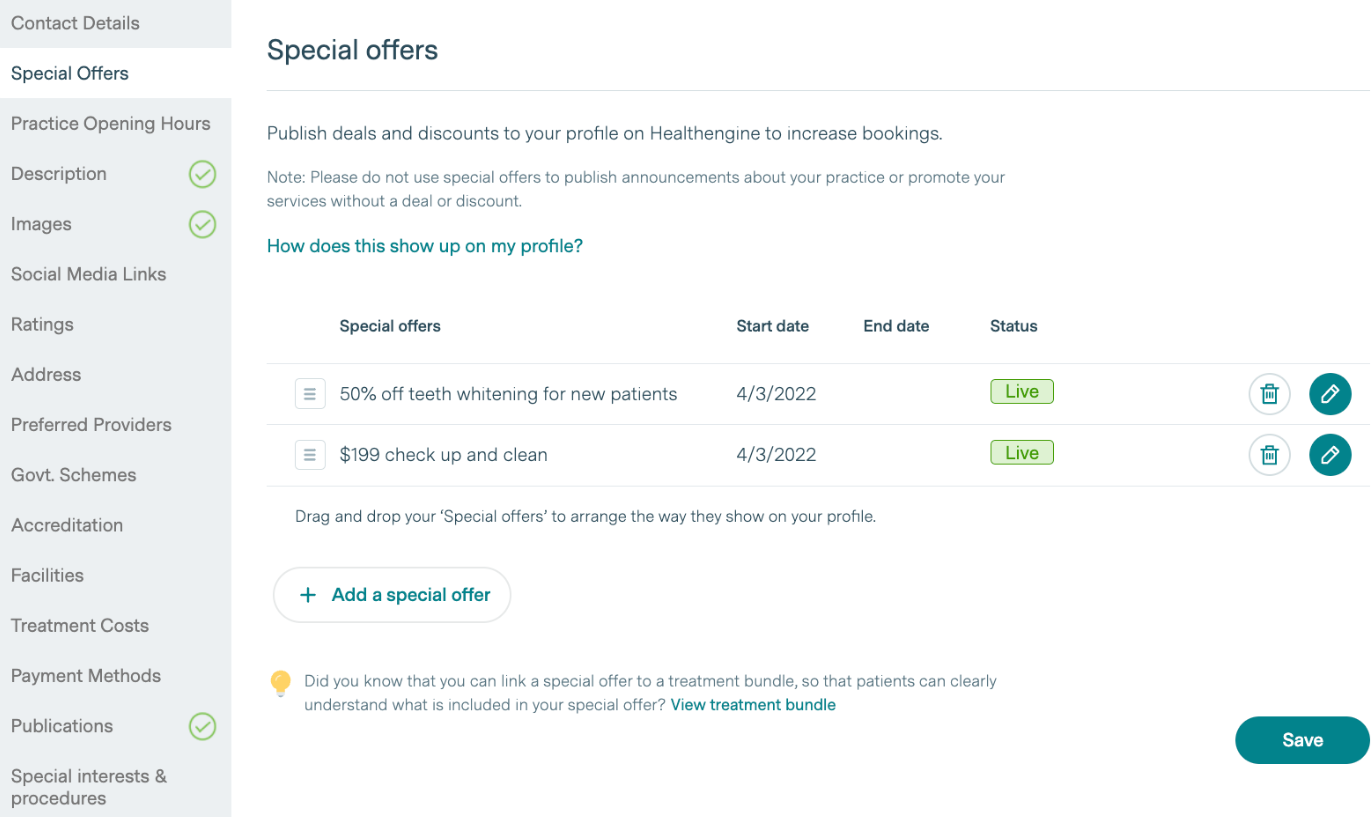Open the Social Media Links section
This screenshot has width=1372, height=817.
coord(88,274)
